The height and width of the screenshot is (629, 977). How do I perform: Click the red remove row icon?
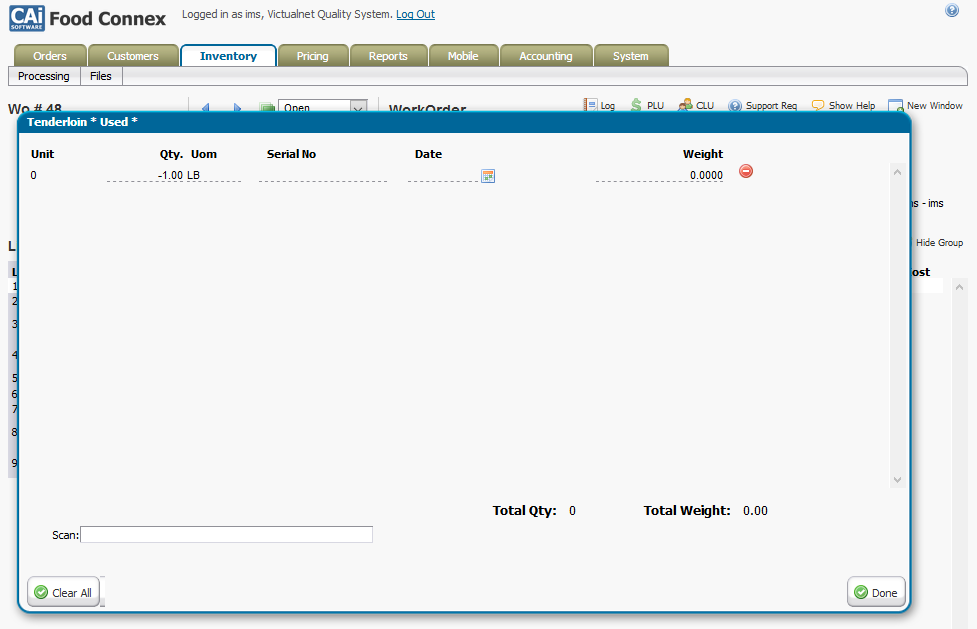tap(746, 171)
